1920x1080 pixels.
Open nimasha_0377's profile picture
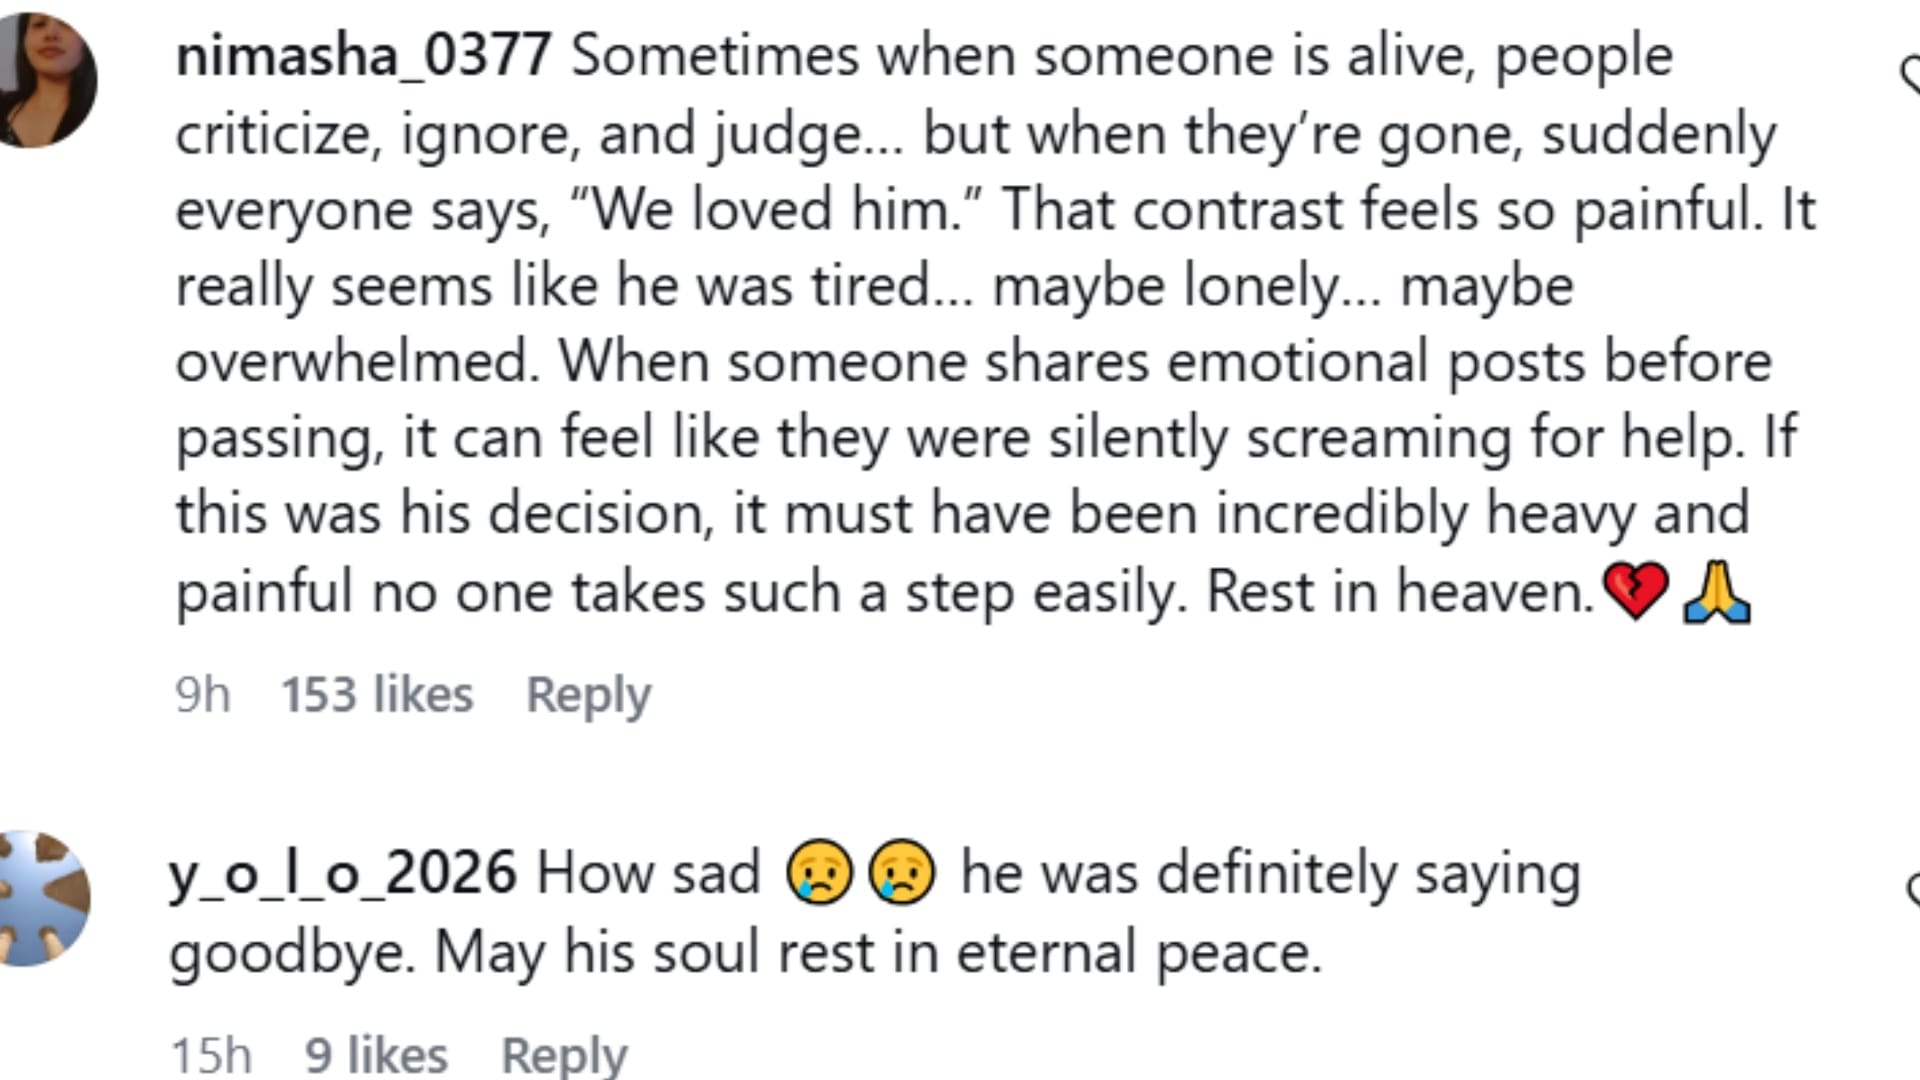click(47, 80)
